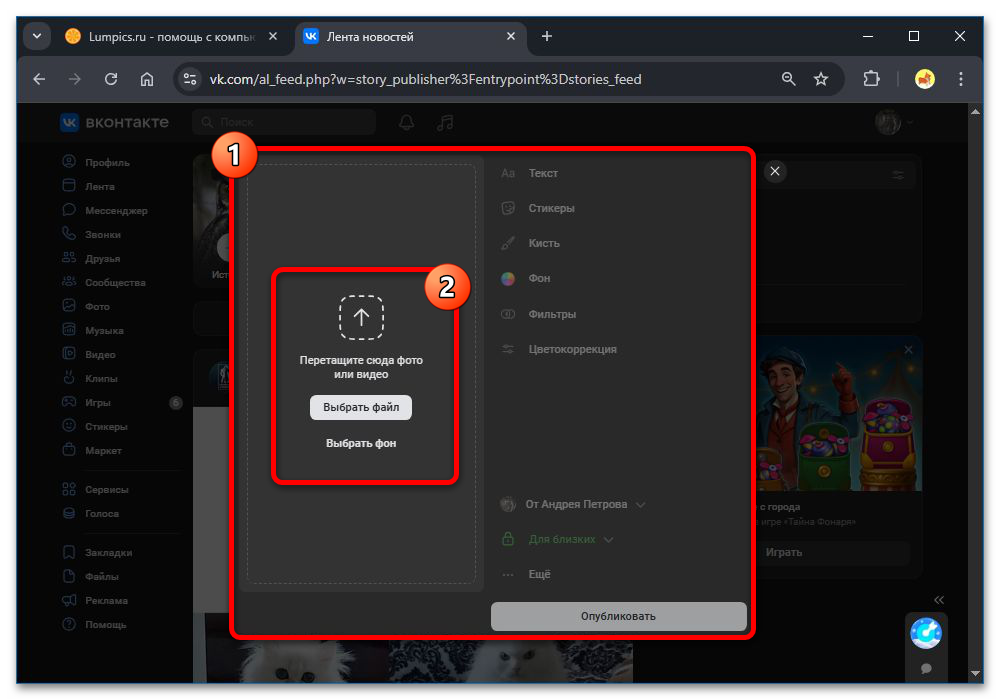
Task: Close the story editor with X button
Action: pyautogui.click(x=775, y=172)
